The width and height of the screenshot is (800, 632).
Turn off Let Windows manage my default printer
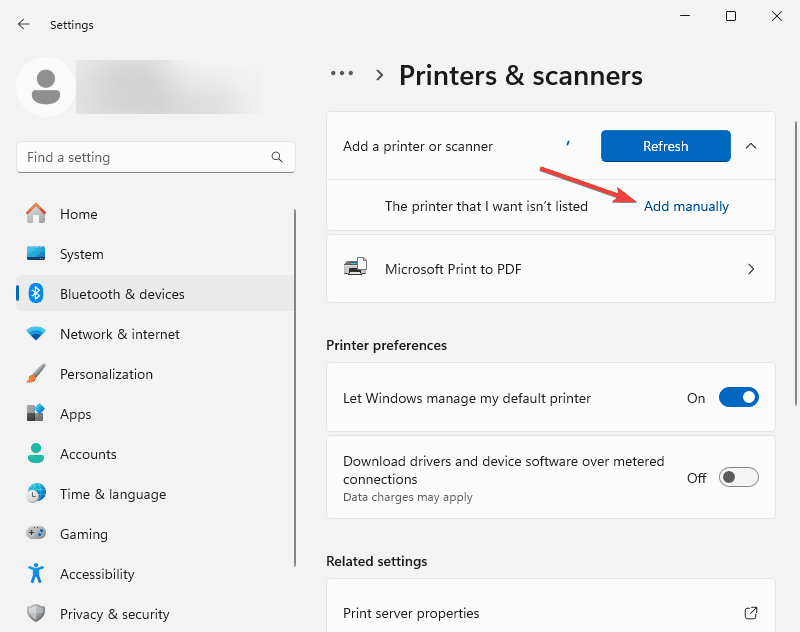click(x=738, y=397)
